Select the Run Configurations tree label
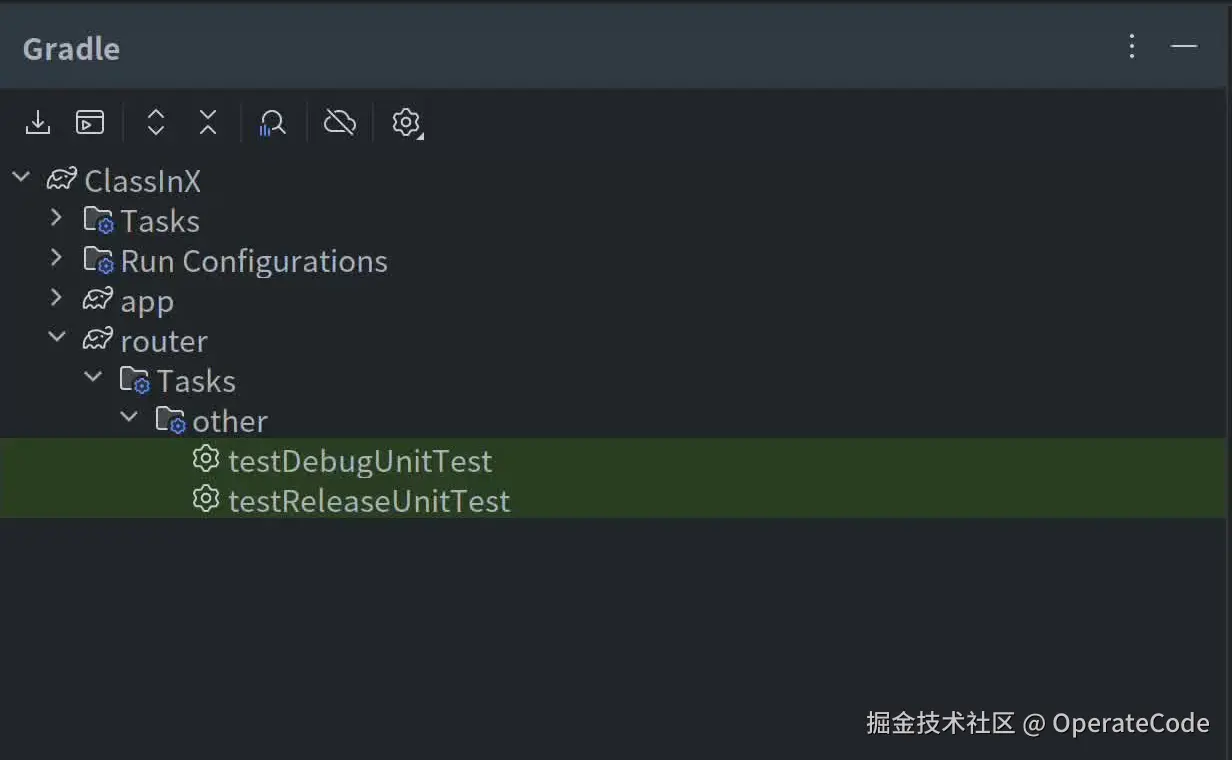This screenshot has height=760, width=1232. (254, 261)
